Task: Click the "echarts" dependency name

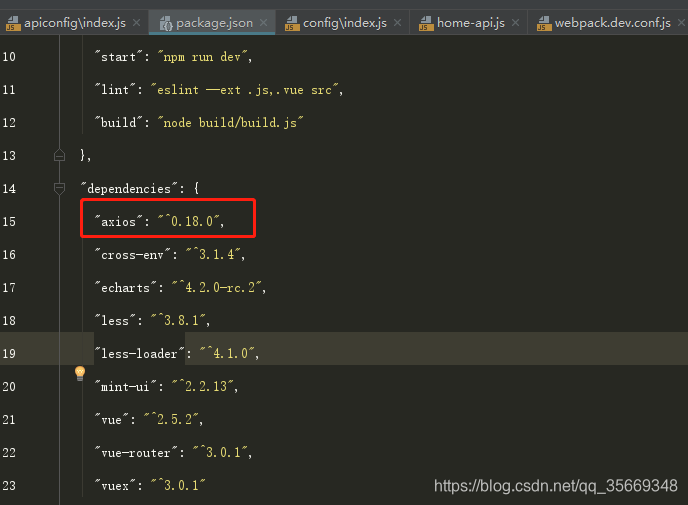Action: pos(125,287)
